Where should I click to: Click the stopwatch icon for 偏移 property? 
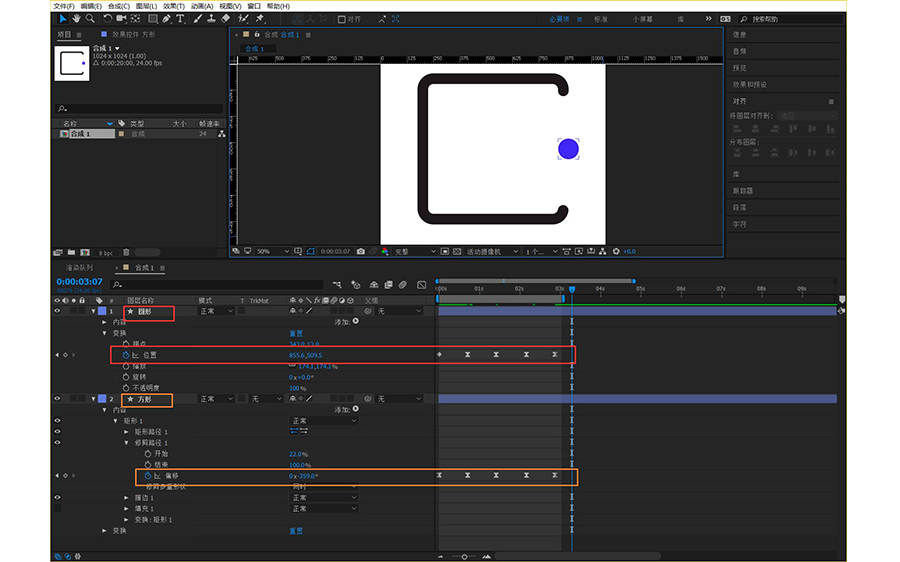click(x=146, y=476)
